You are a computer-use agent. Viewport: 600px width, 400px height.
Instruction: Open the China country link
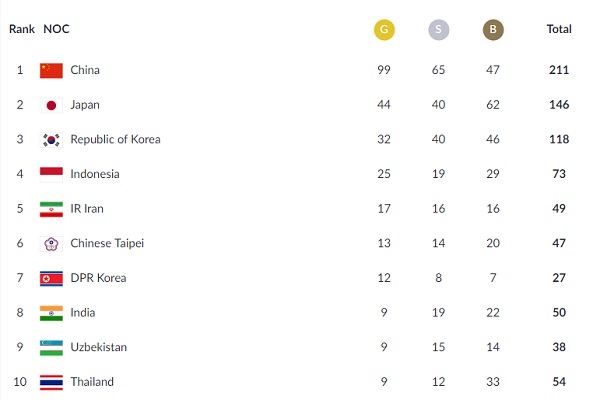click(85, 70)
